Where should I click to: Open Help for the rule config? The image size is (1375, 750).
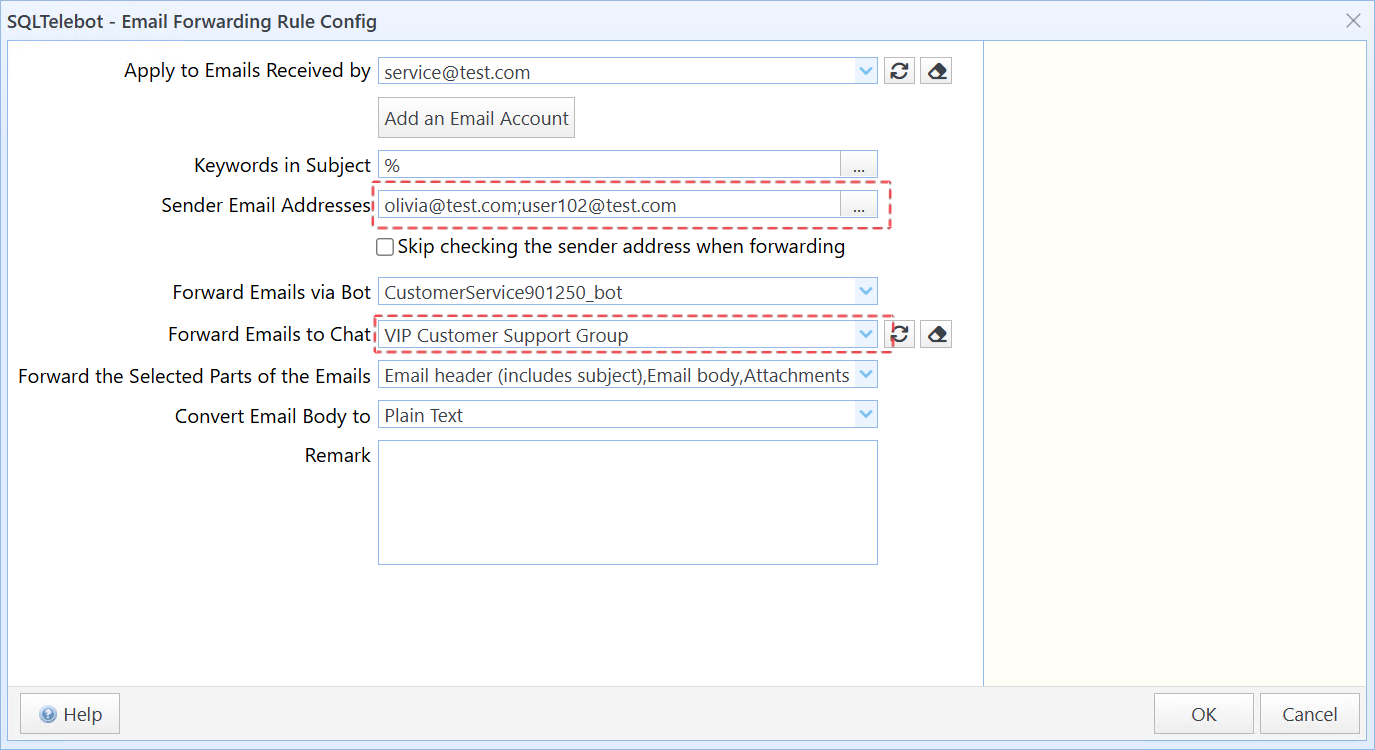click(70, 714)
